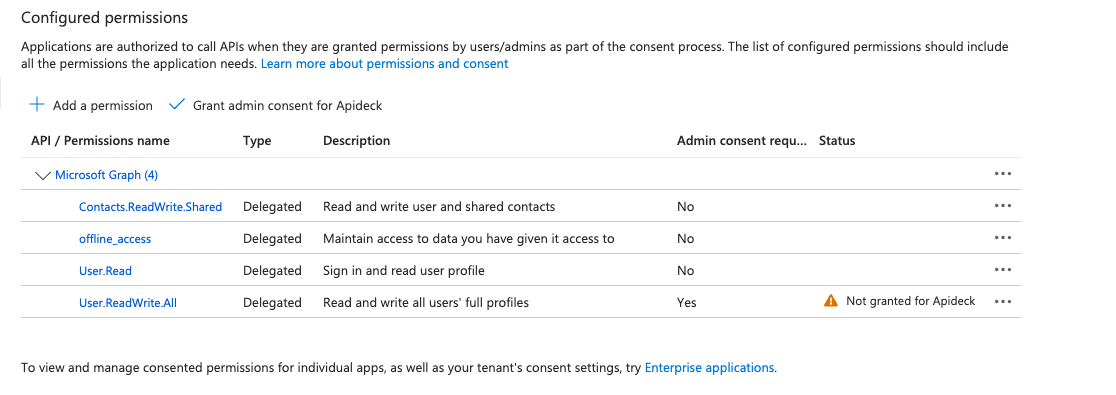Click the Yes value for User.ReadWrite.All
Screen dimensions: 1116x395
[x=687, y=302]
